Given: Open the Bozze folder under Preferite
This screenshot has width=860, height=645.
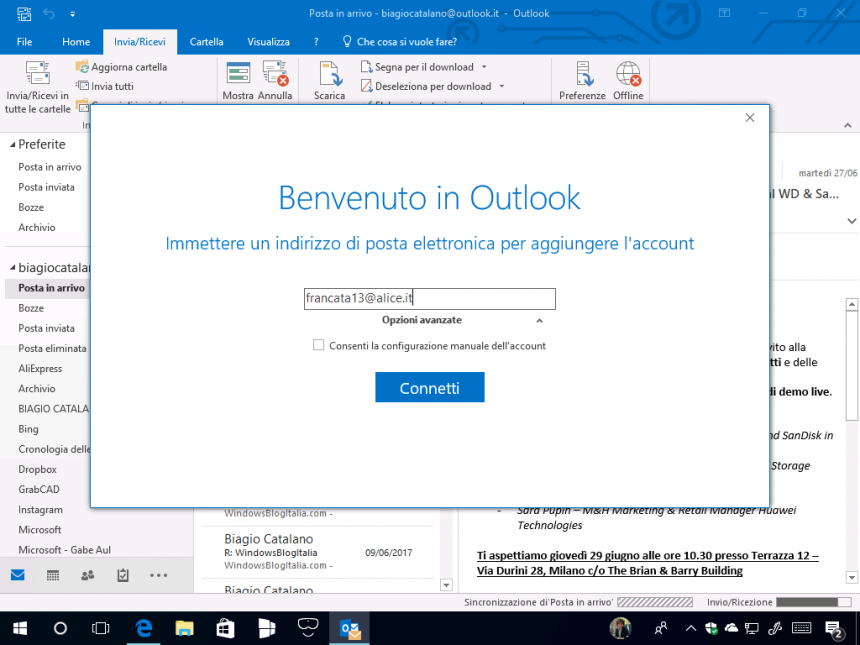Looking at the screenshot, I should tap(31, 207).
